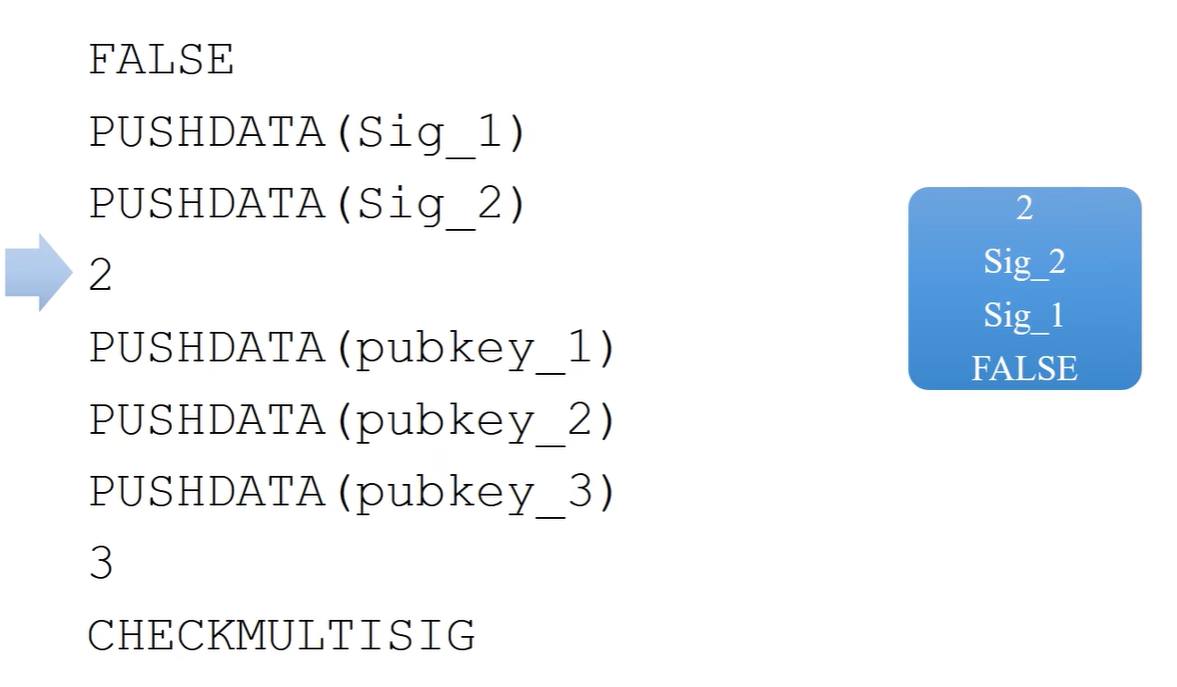Click the word PUSHDATA before pubkey_2
This screenshot has height=687, width=1177.
pos(207,420)
